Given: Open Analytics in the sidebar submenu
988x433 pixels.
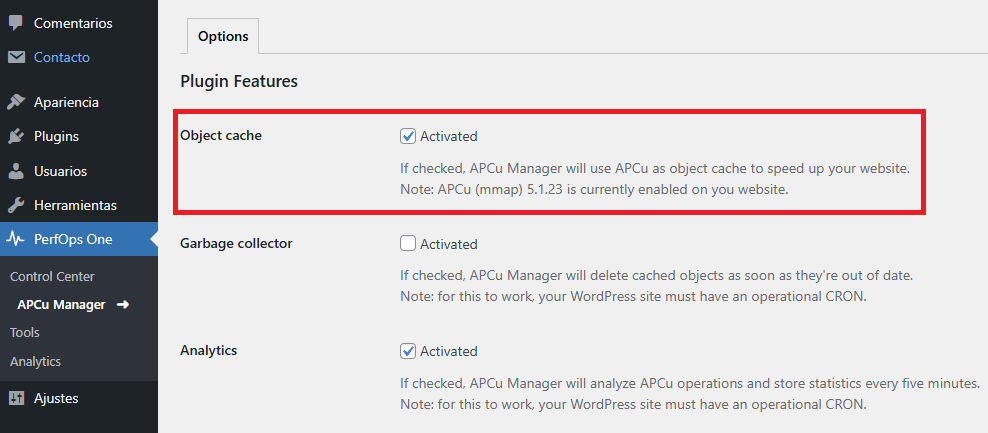Looking at the screenshot, I should click(x=35, y=361).
